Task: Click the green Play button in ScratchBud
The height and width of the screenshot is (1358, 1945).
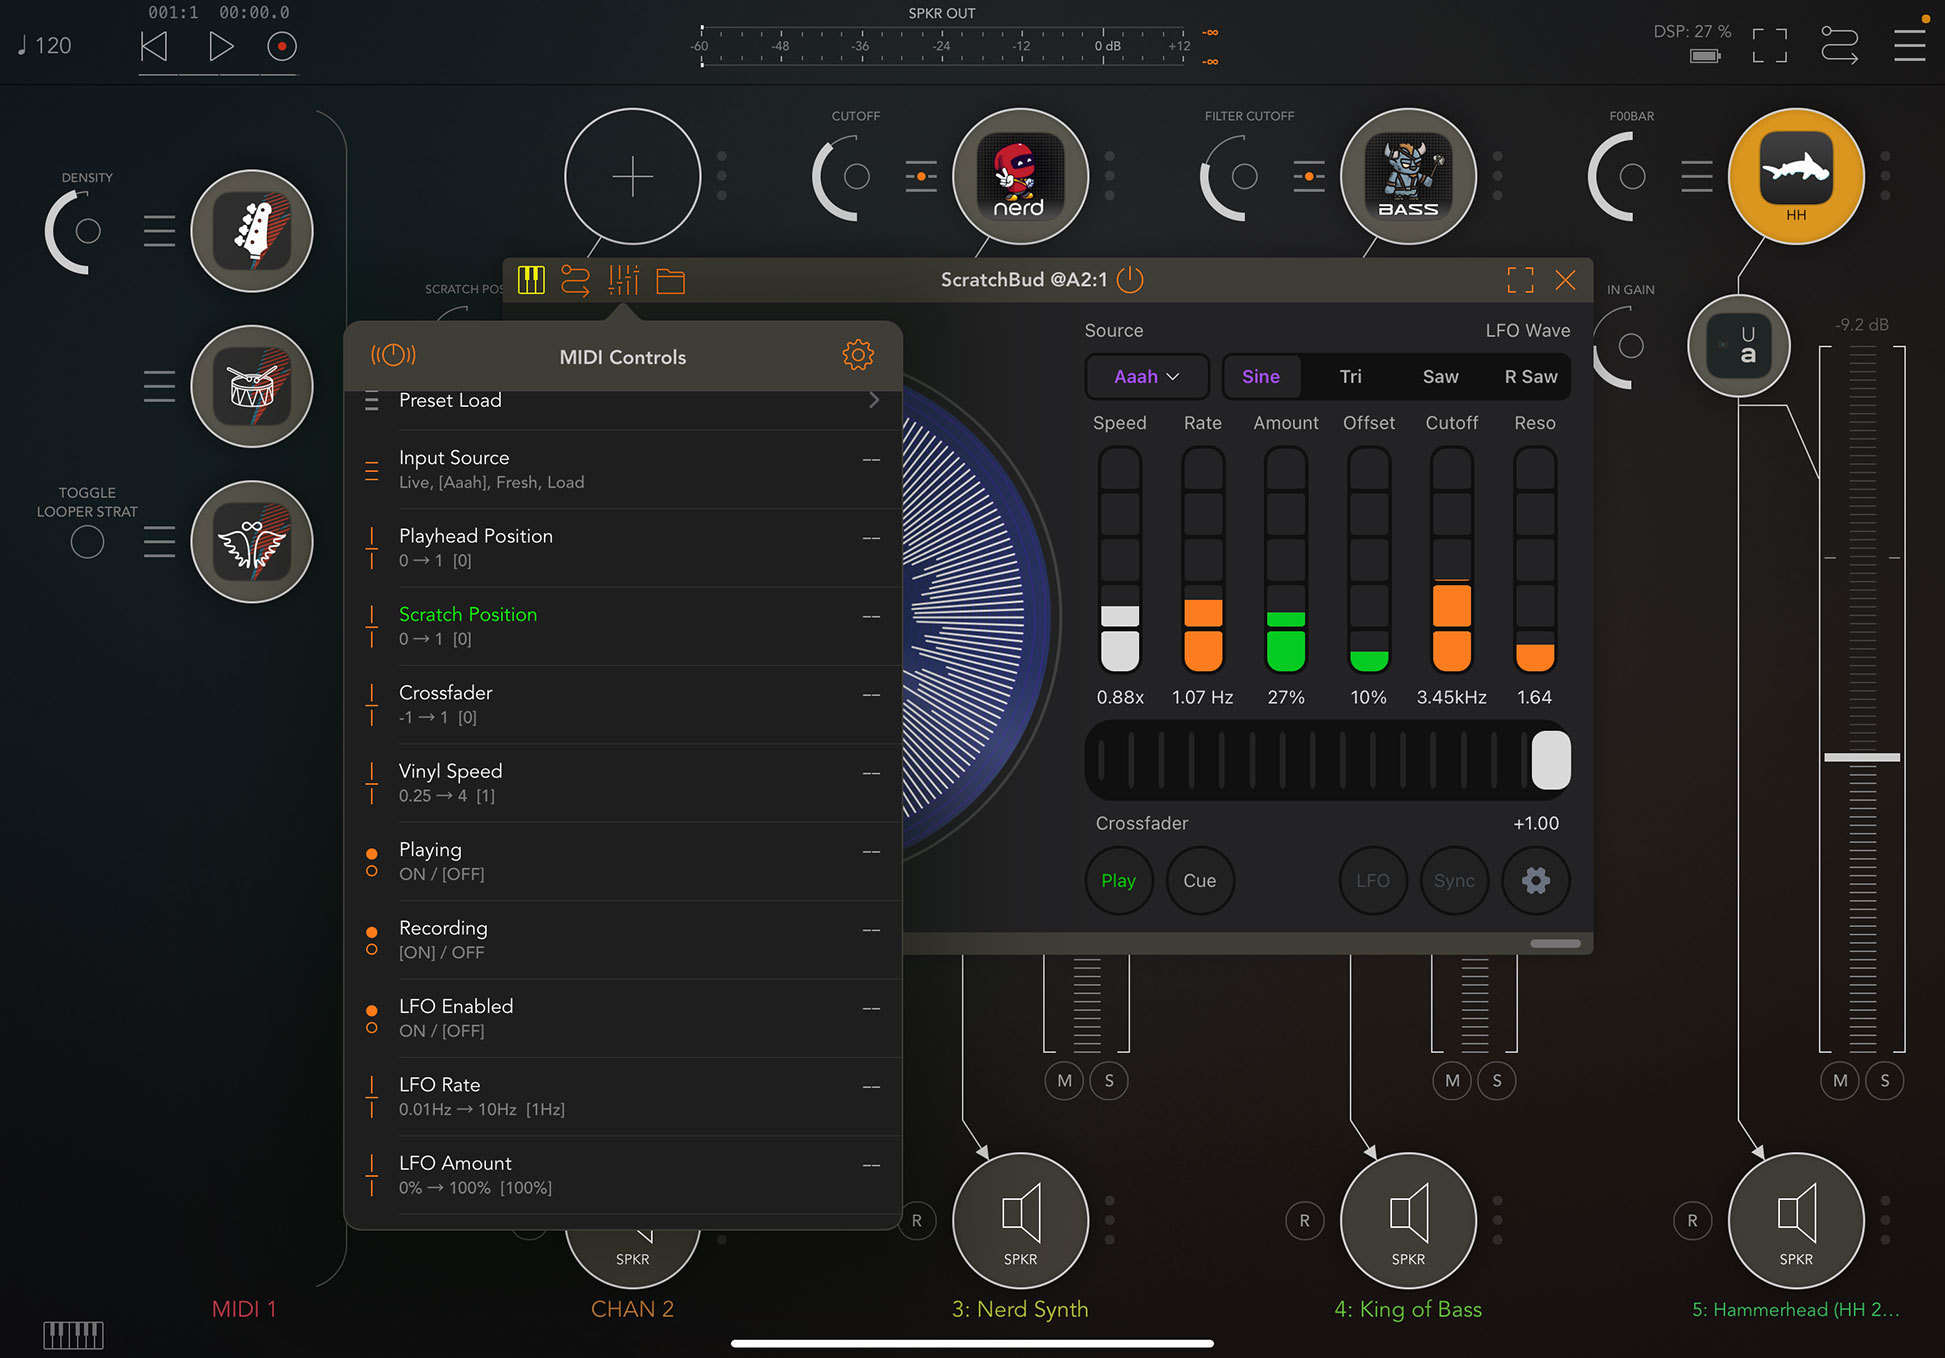Action: pos(1118,880)
